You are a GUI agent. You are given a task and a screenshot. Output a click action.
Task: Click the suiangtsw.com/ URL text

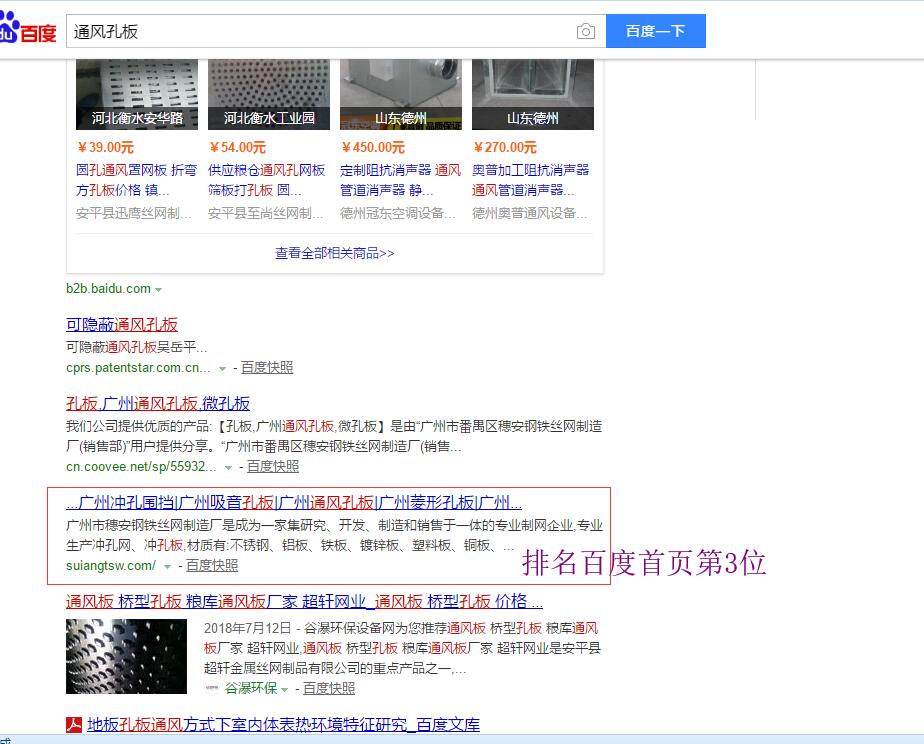[111, 566]
